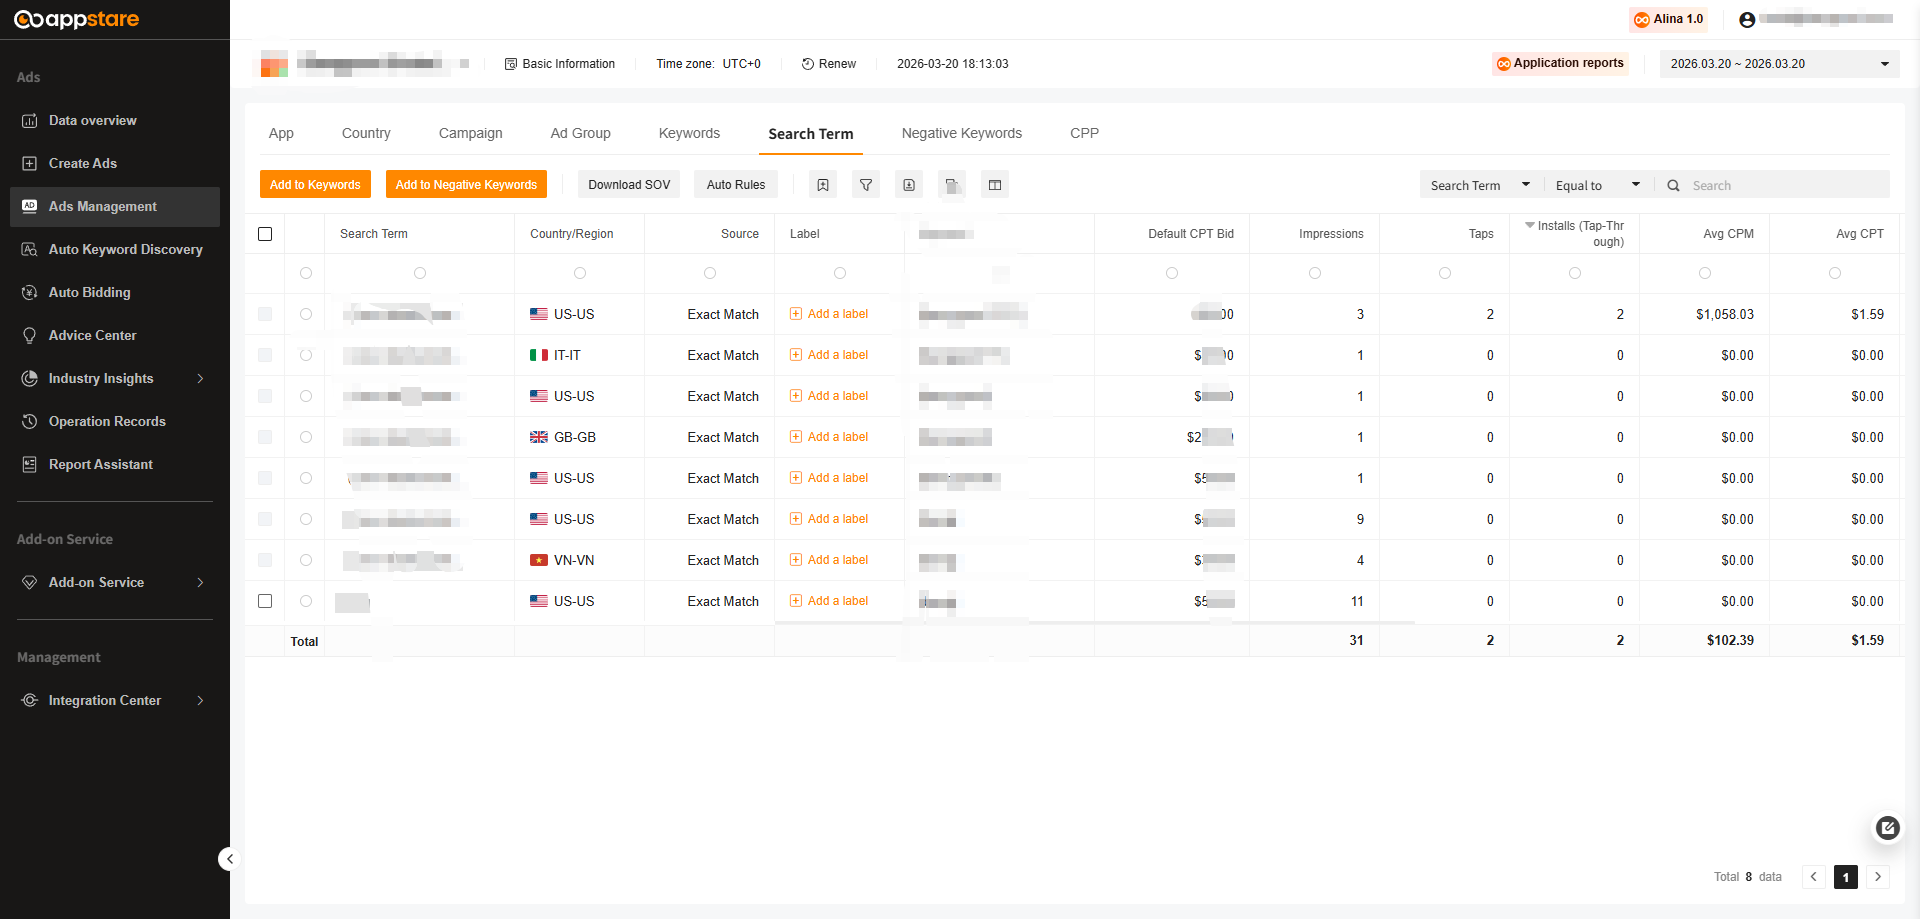Viewport: 1920px width, 919px height.
Task: Open the Alina 1.0 assistant badge
Action: [x=1668, y=19]
